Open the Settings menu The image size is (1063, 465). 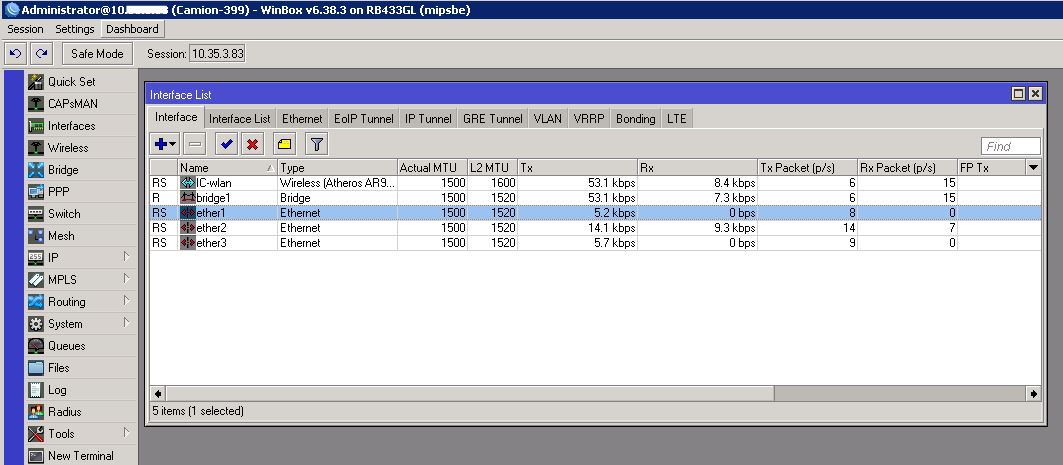pos(75,29)
